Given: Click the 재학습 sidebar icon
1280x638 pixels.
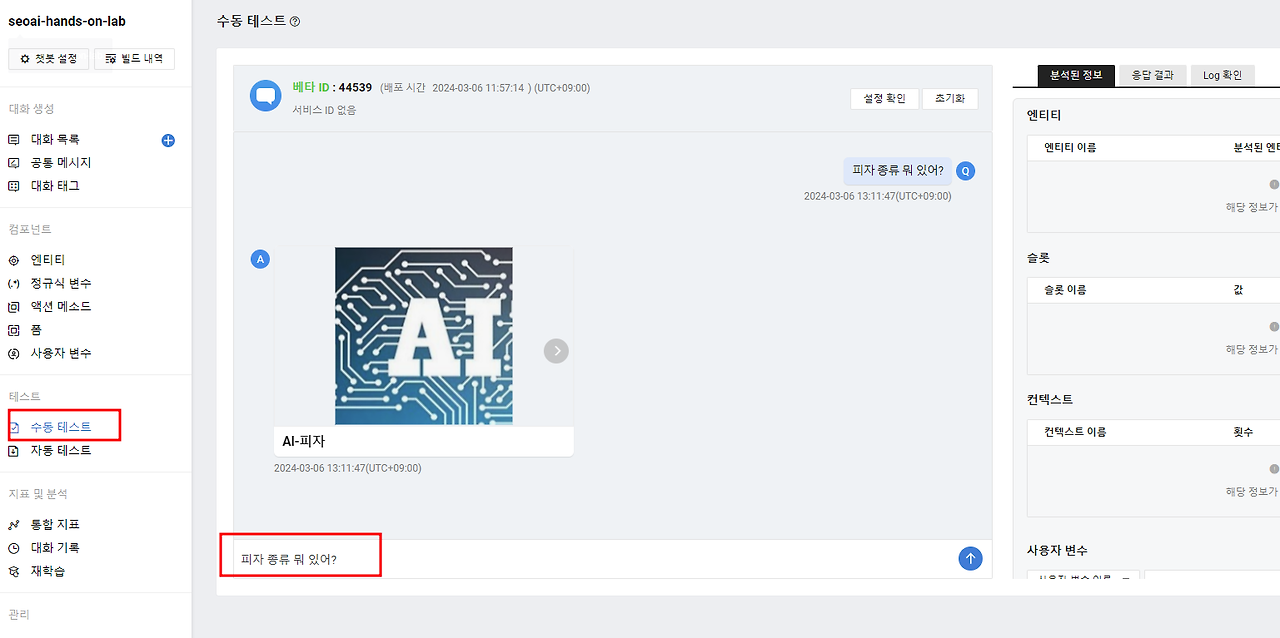Looking at the screenshot, I should [x=14, y=571].
